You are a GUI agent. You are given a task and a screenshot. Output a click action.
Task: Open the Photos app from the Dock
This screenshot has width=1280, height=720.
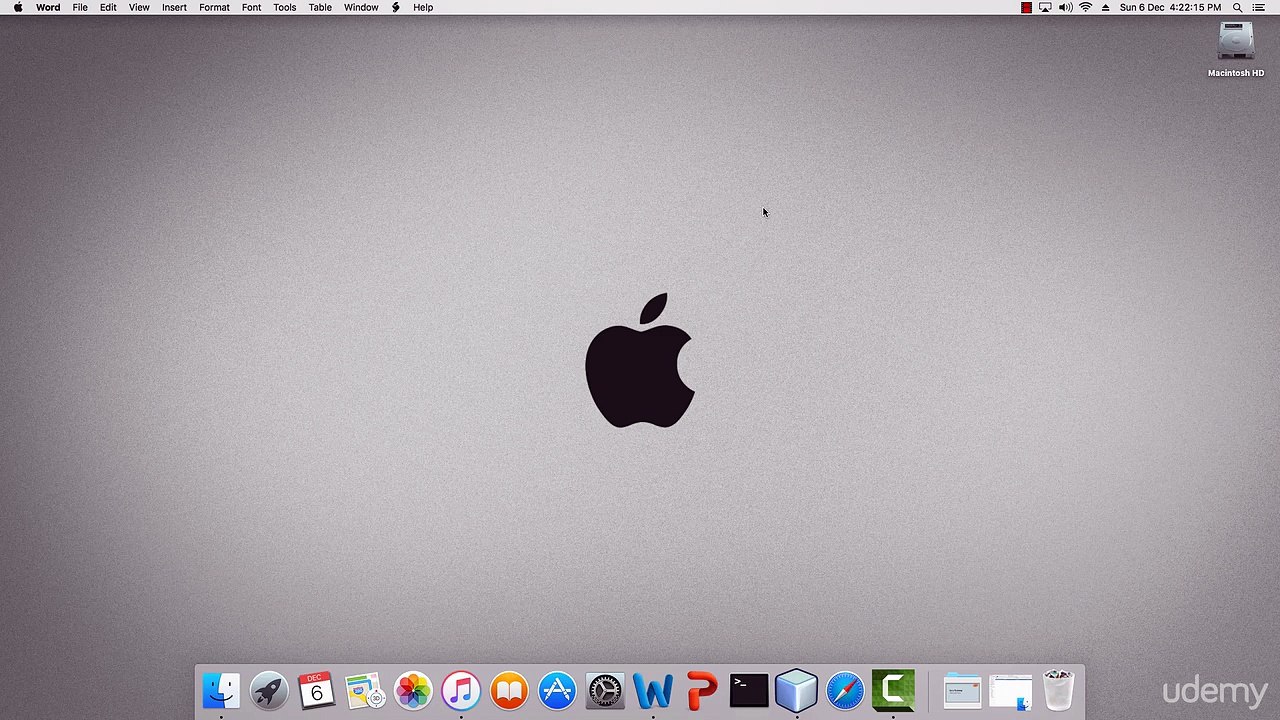coord(413,691)
